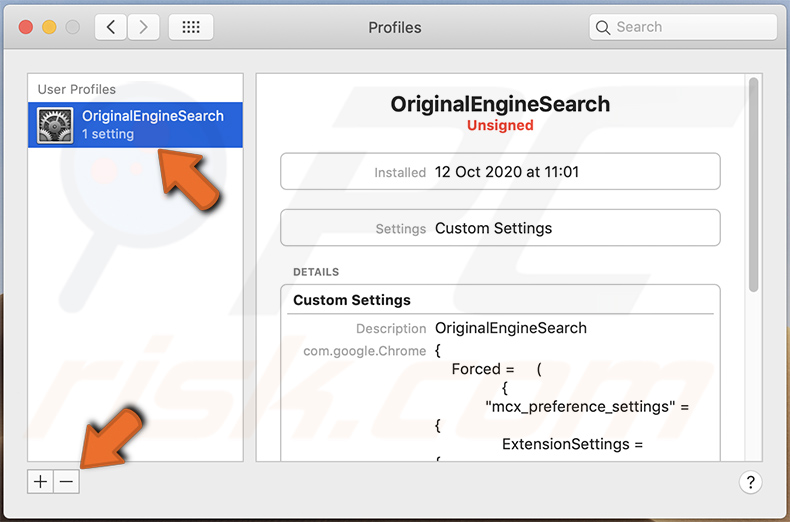Go back with the left chevron button
This screenshot has height=522, width=790.
[110, 27]
